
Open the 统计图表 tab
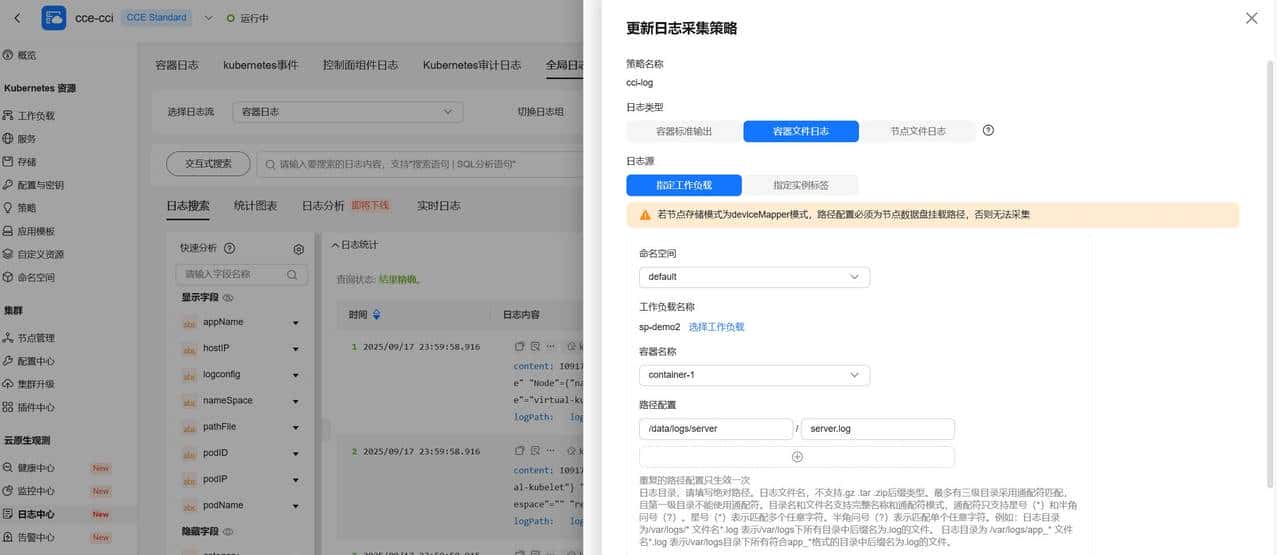(x=255, y=206)
